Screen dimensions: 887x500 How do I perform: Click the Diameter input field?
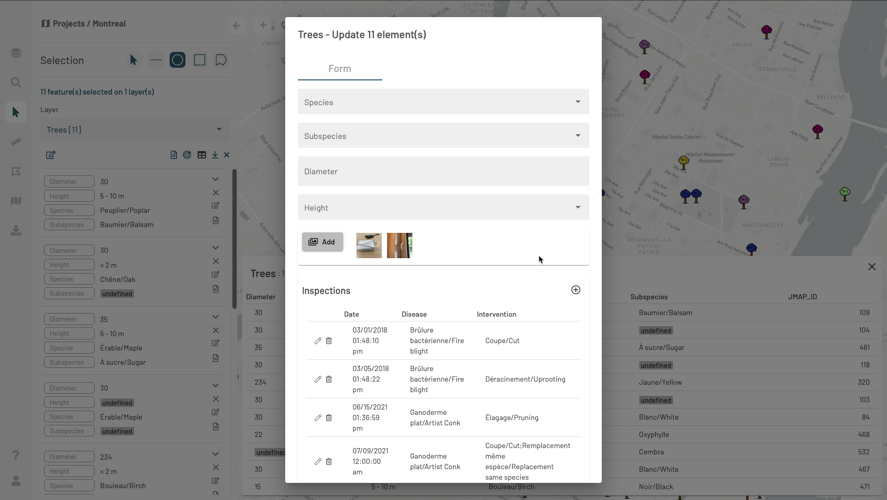443,171
